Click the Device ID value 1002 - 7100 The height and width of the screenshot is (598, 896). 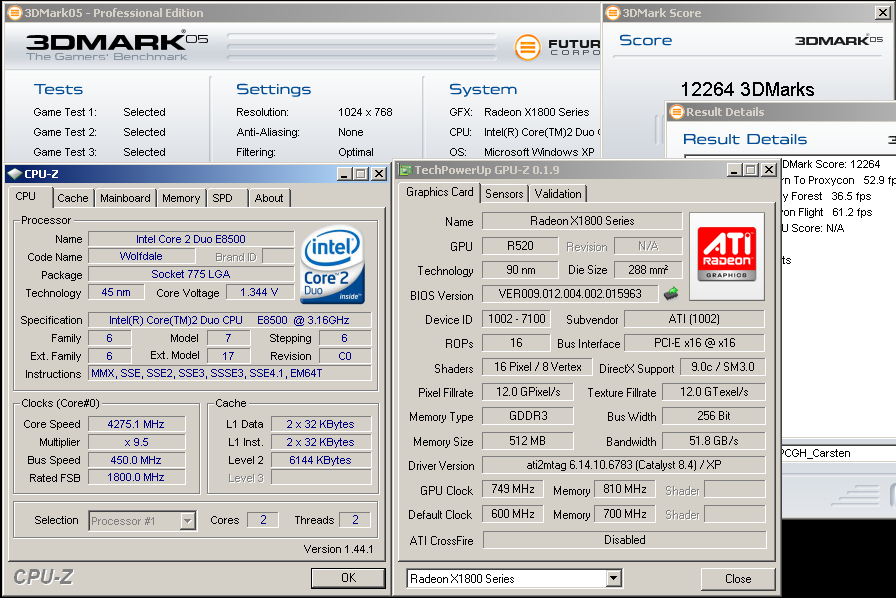(517, 319)
